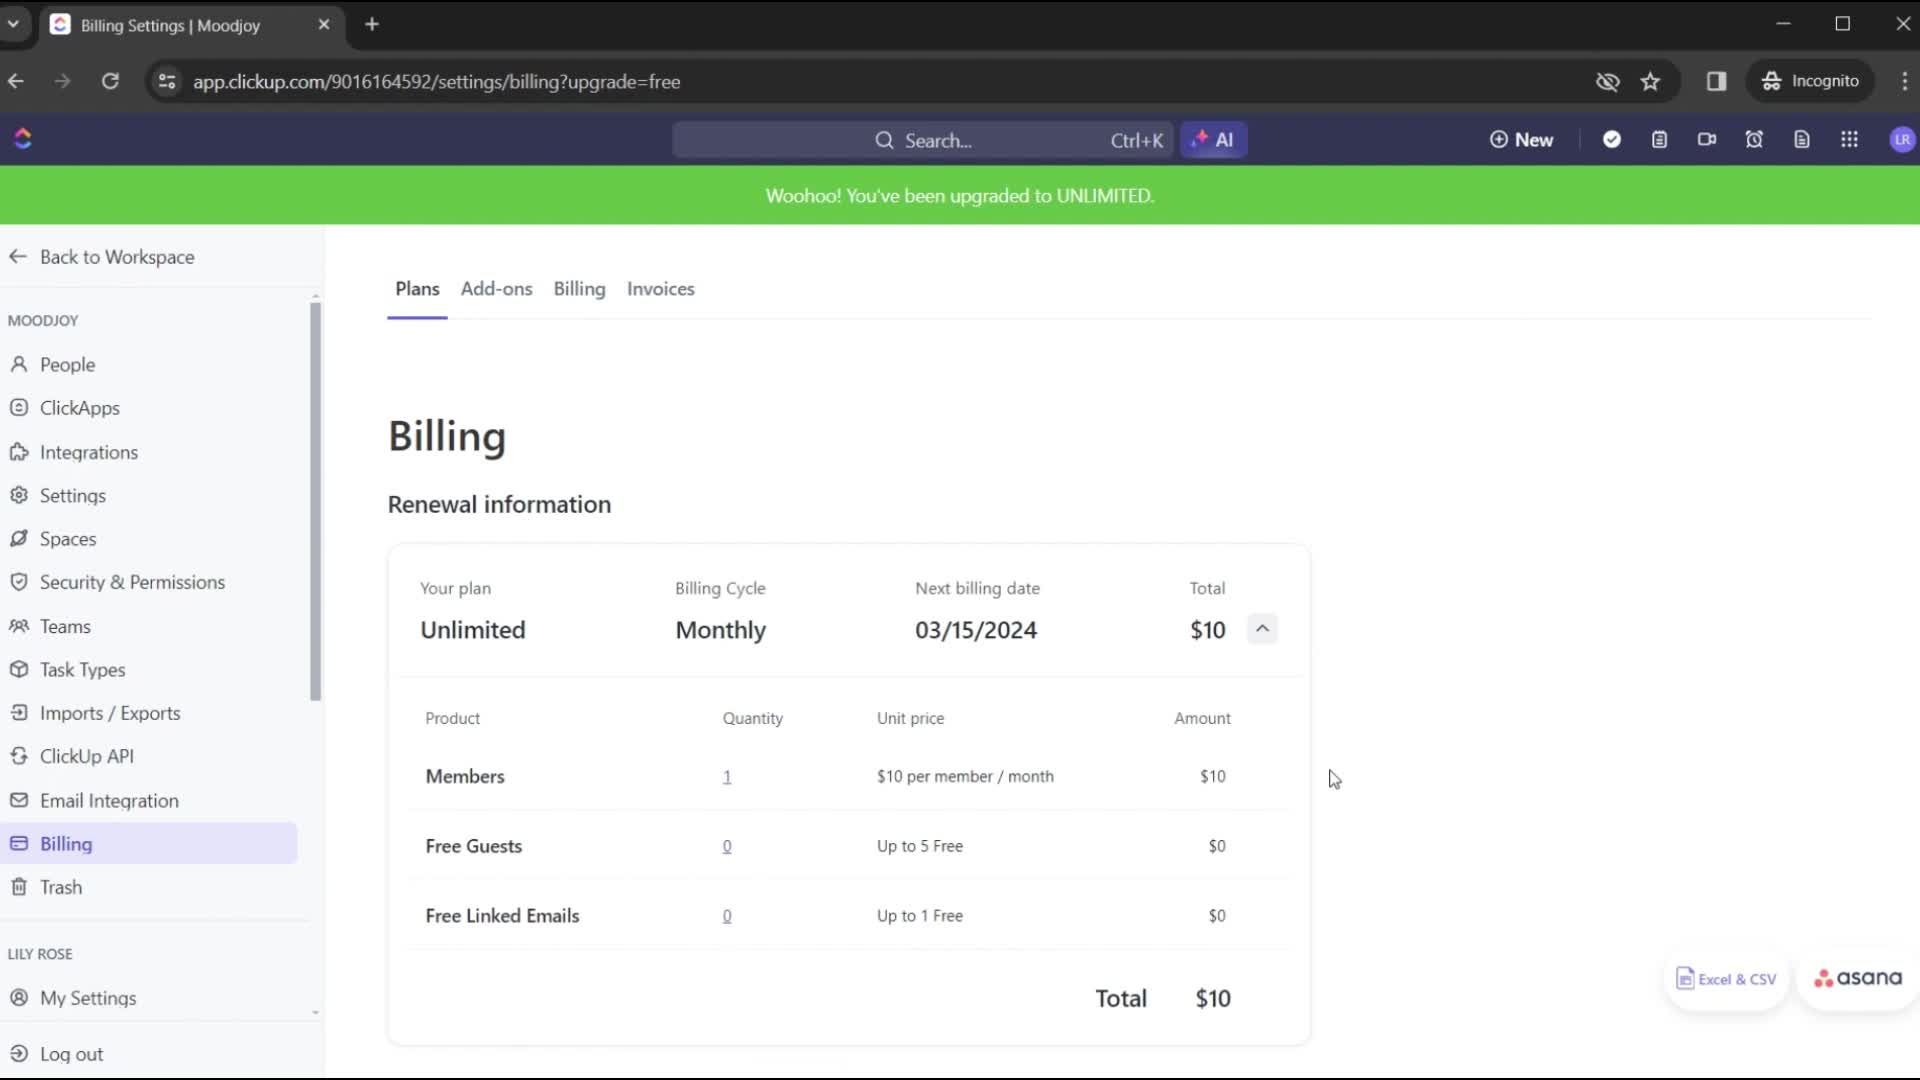Click the AI assistant button
Screen dimensions: 1920x1080
click(x=1213, y=140)
